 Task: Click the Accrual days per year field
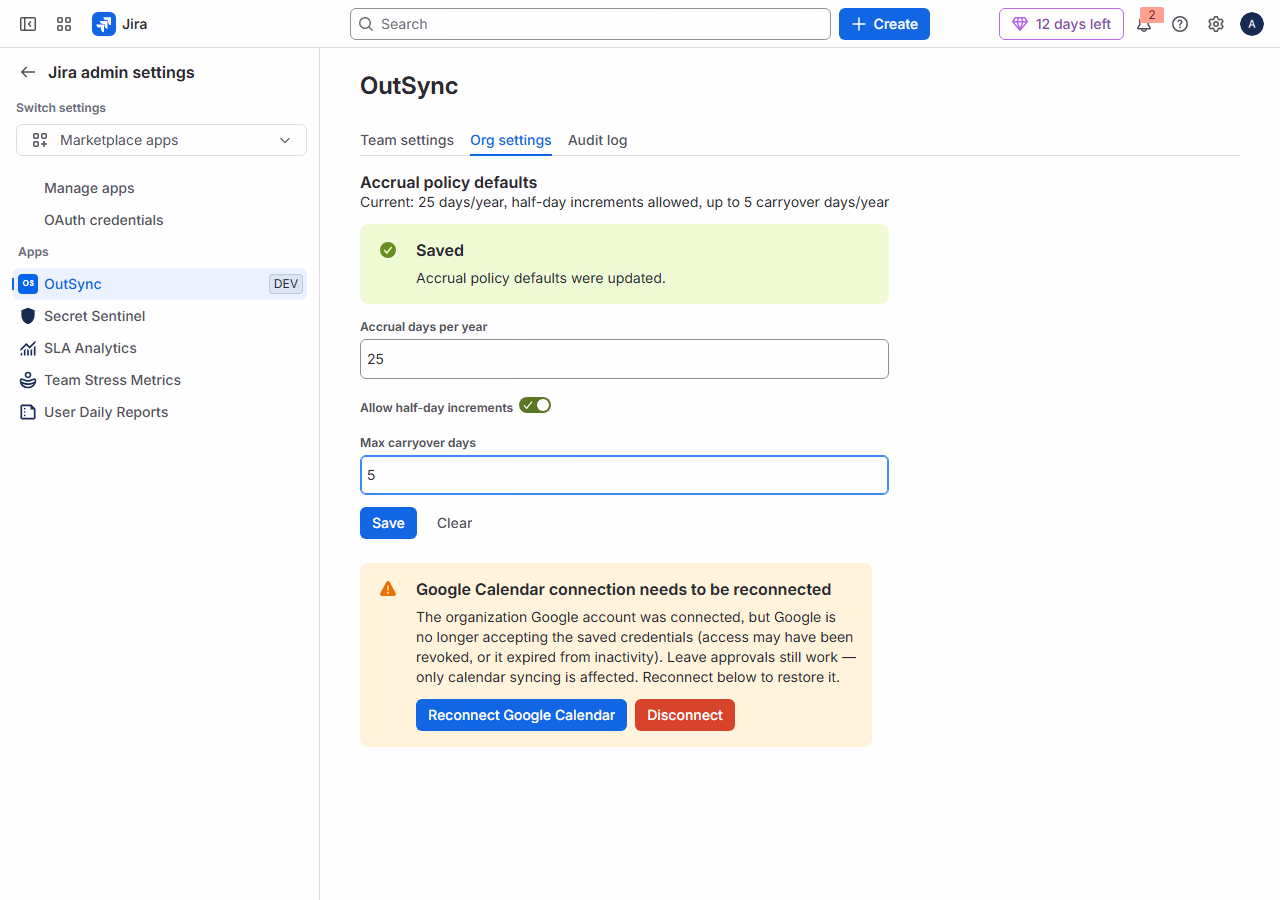[x=624, y=359]
